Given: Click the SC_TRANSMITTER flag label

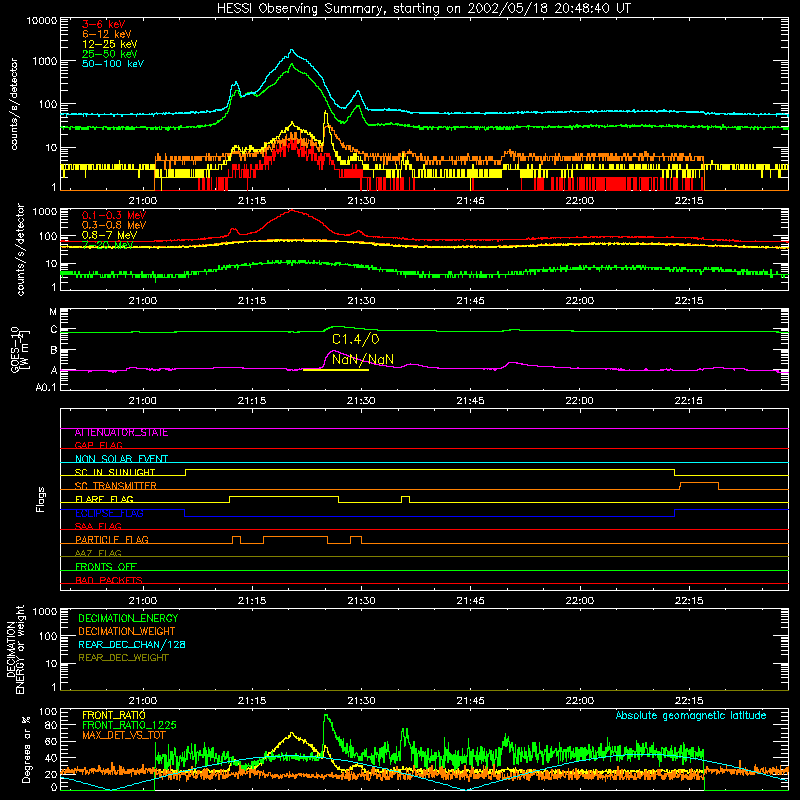Looking at the screenshot, I should coord(115,486).
